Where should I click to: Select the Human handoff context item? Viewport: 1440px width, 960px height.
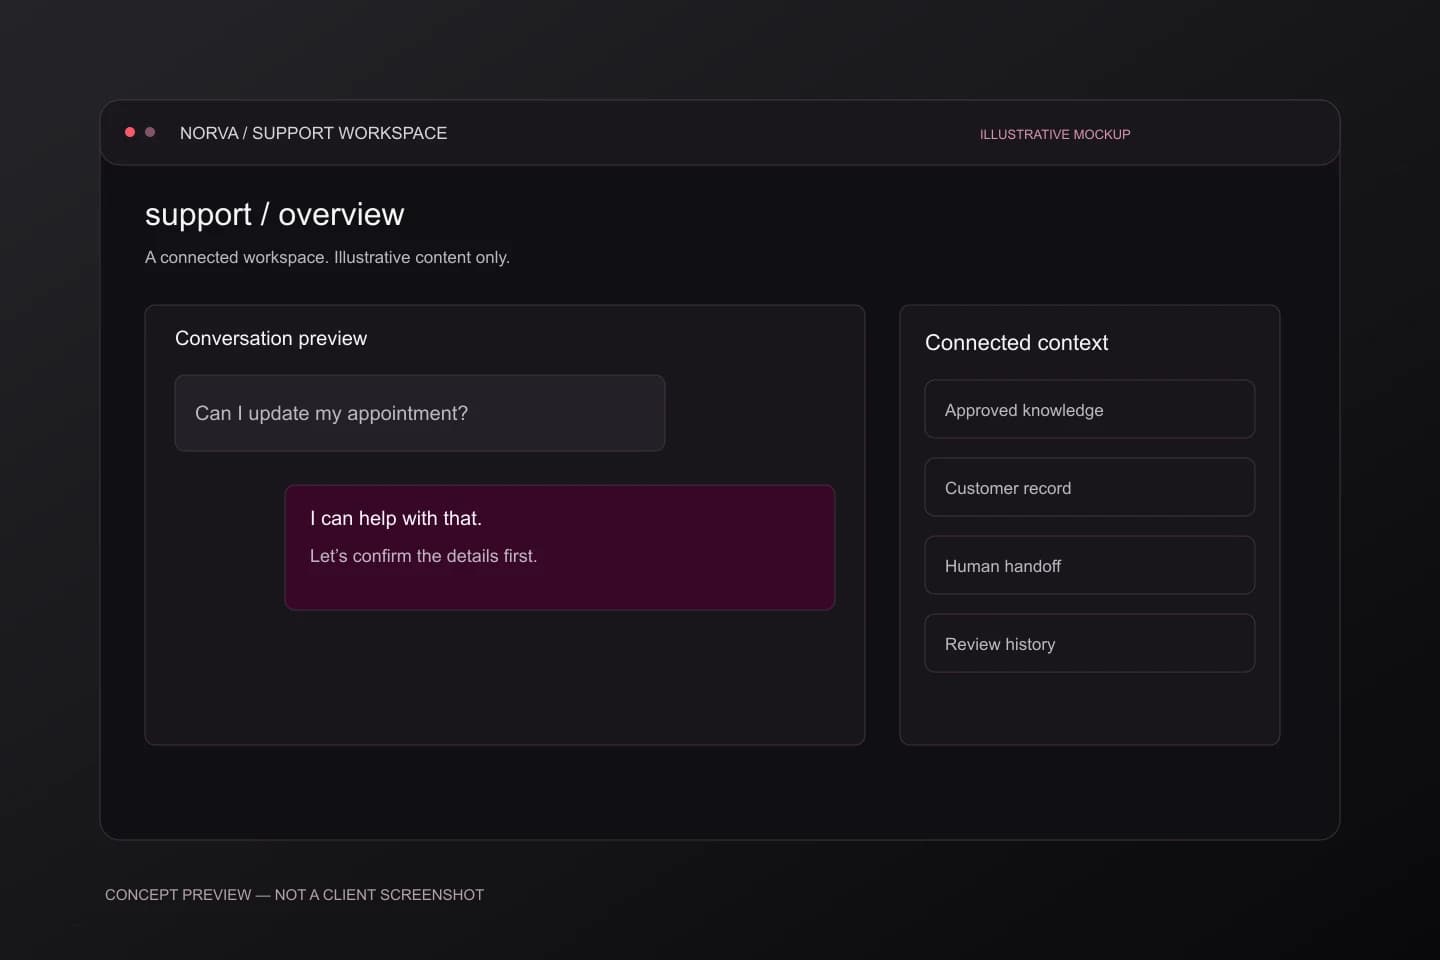(x=1090, y=565)
